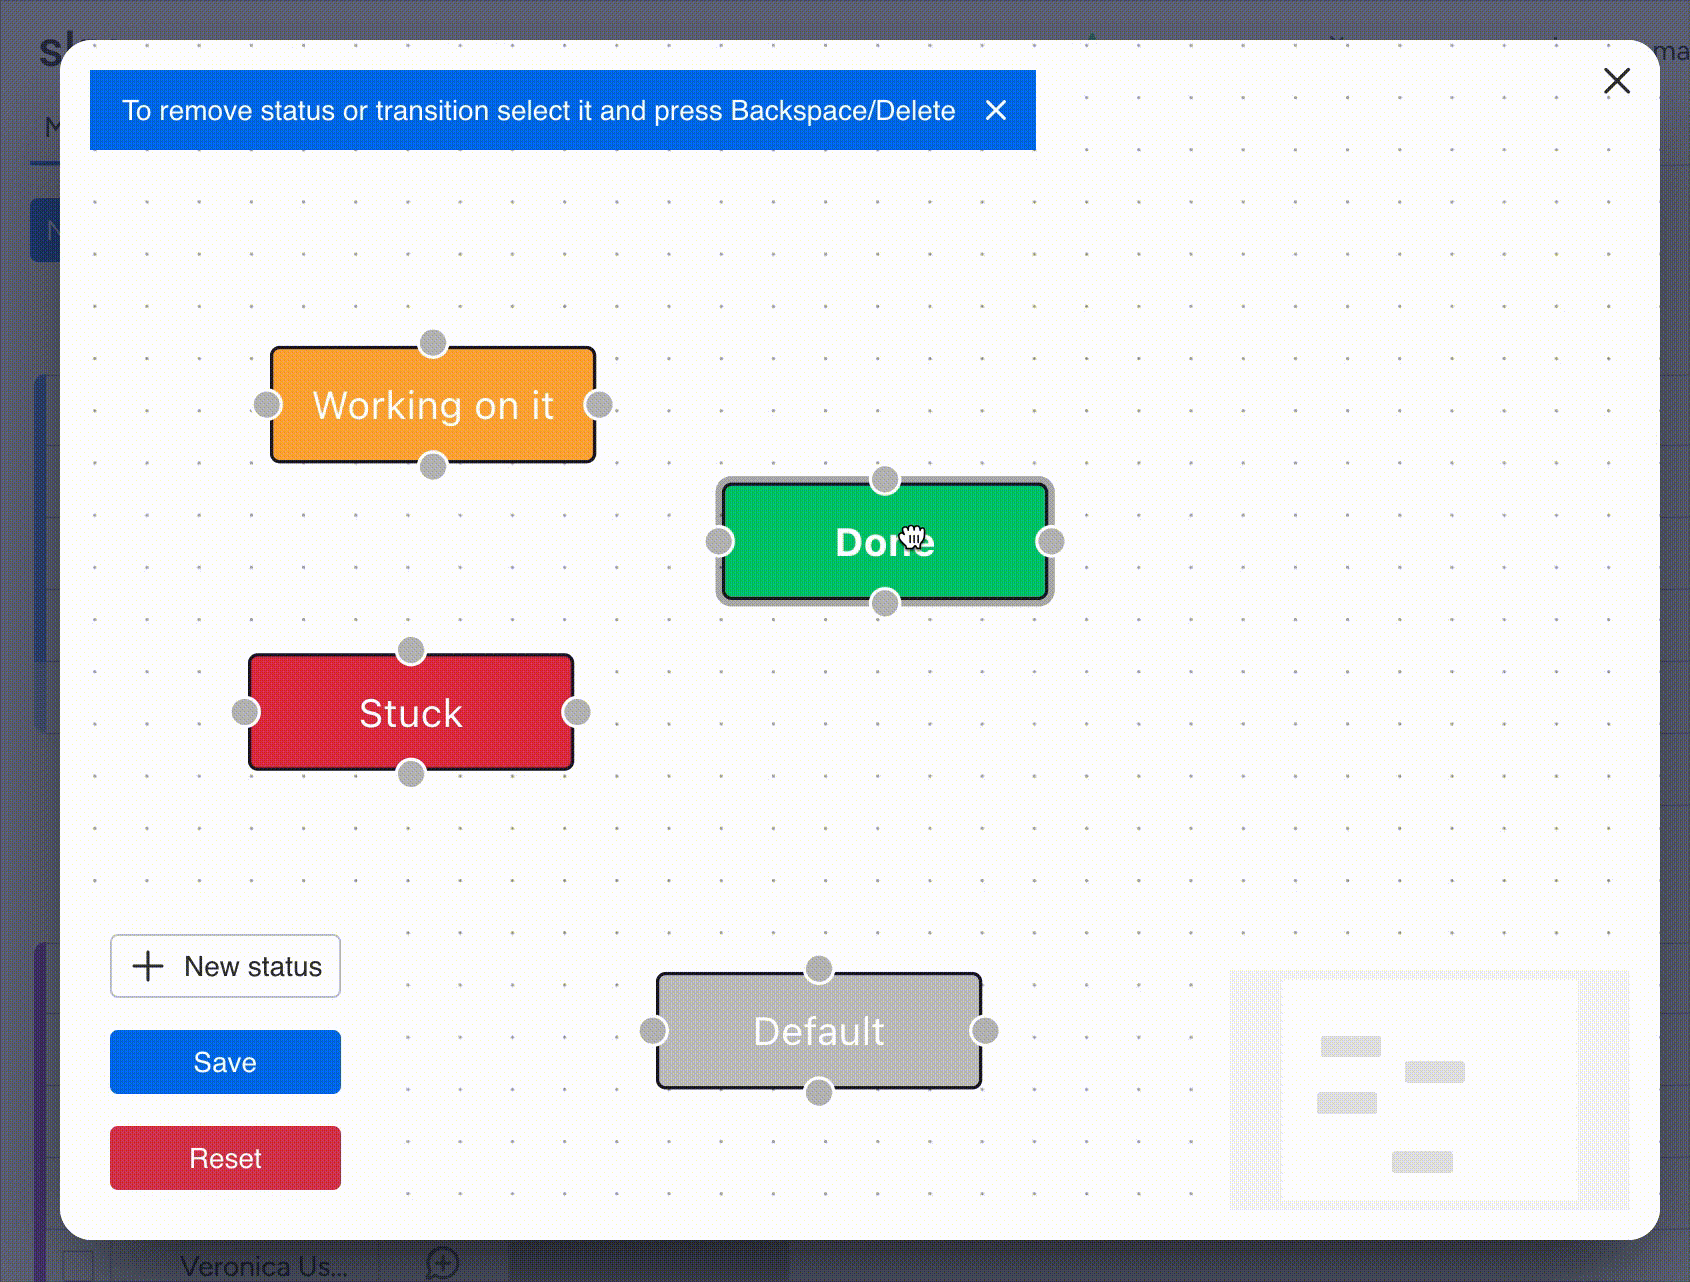Viewport: 1690px width, 1282px height.
Task: Select the Working on it status node
Action: click(x=433, y=405)
